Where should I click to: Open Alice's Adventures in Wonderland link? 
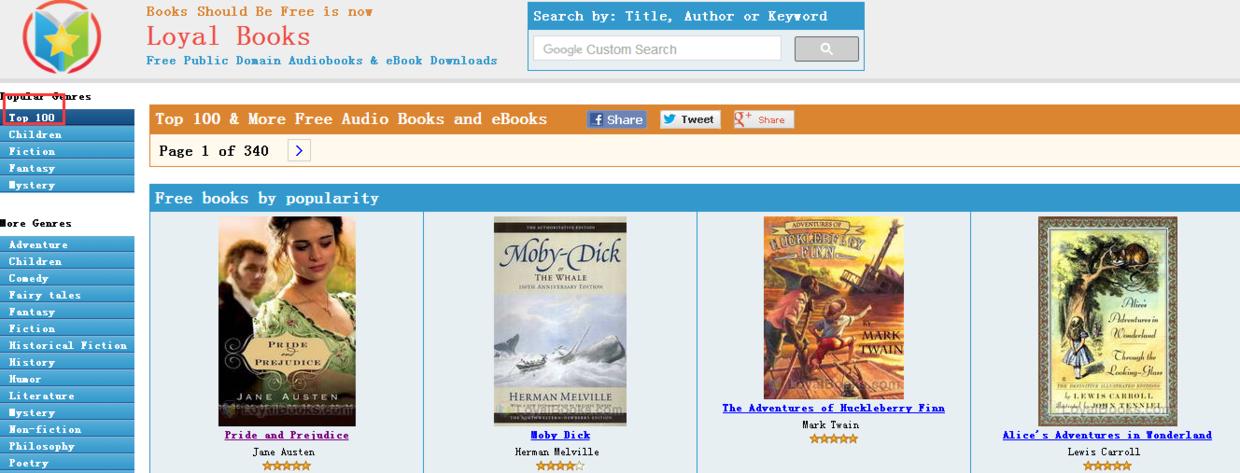pyautogui.click(x=1107, y=435)
